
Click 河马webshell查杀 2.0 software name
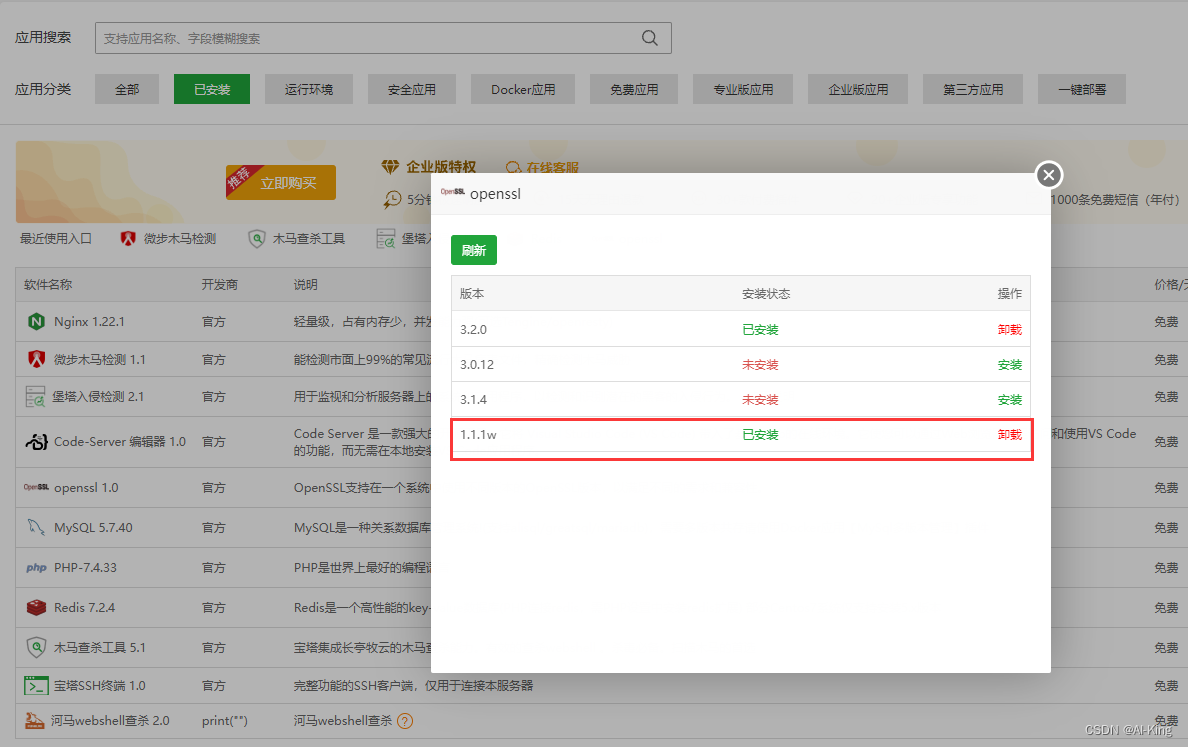(110, 720)
